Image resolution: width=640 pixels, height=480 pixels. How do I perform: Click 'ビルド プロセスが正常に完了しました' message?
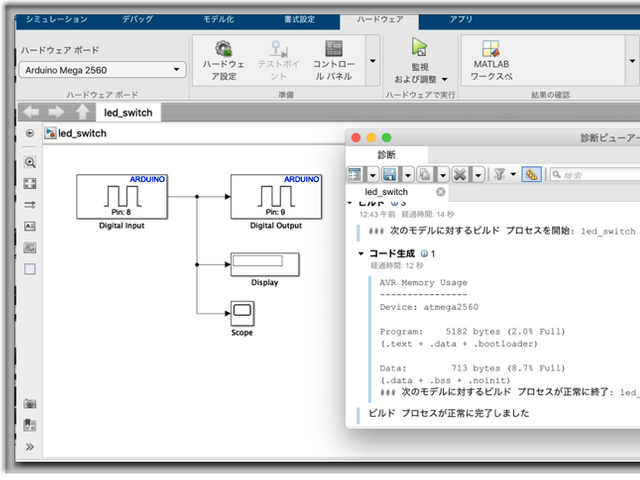tap(449, 413)
